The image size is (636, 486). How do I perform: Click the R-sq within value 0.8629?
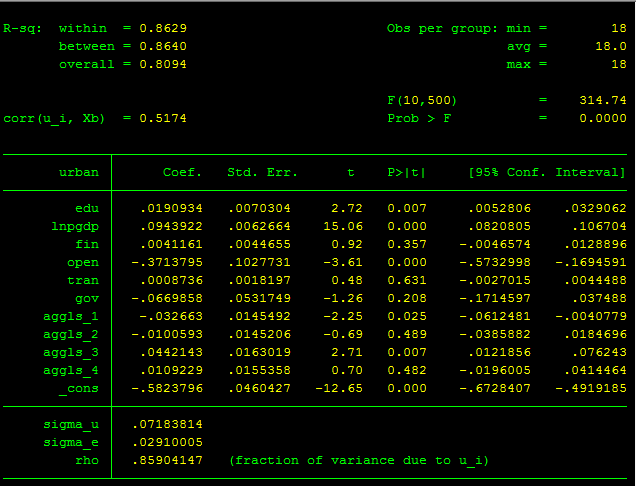point(163,28)
